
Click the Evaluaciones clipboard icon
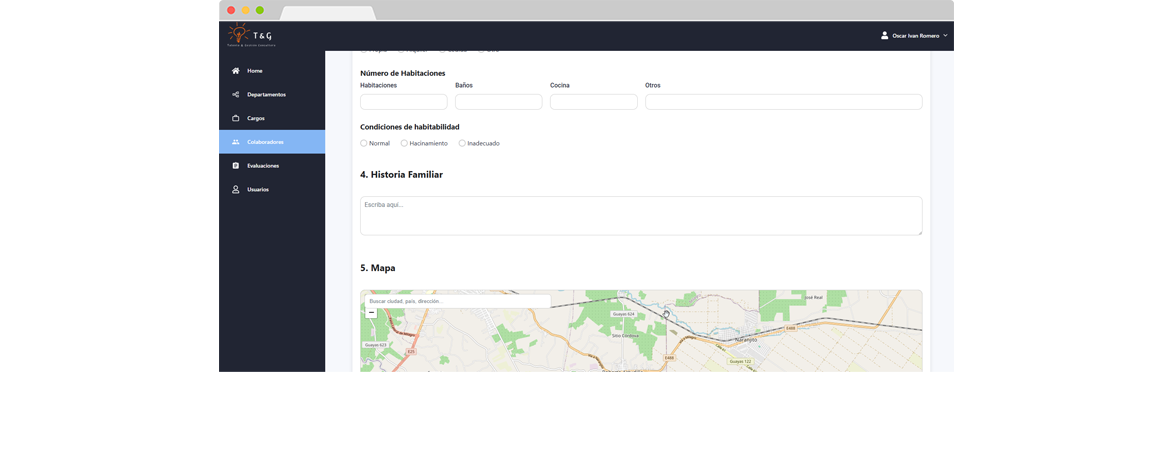click(236, 166)
